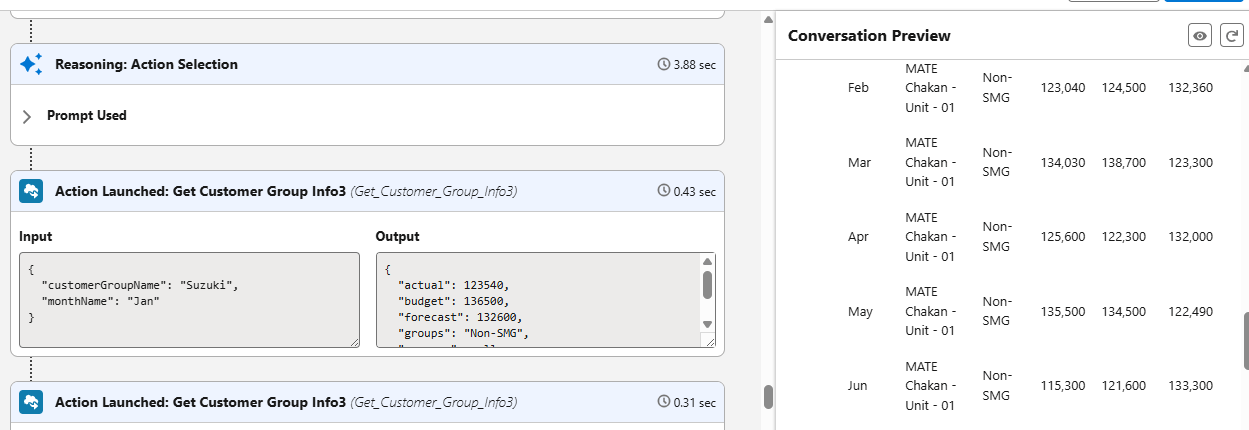This screenshot has width=1249, height=430.
Task: Select the Jun row month cell
Action: tap(858, 386)
